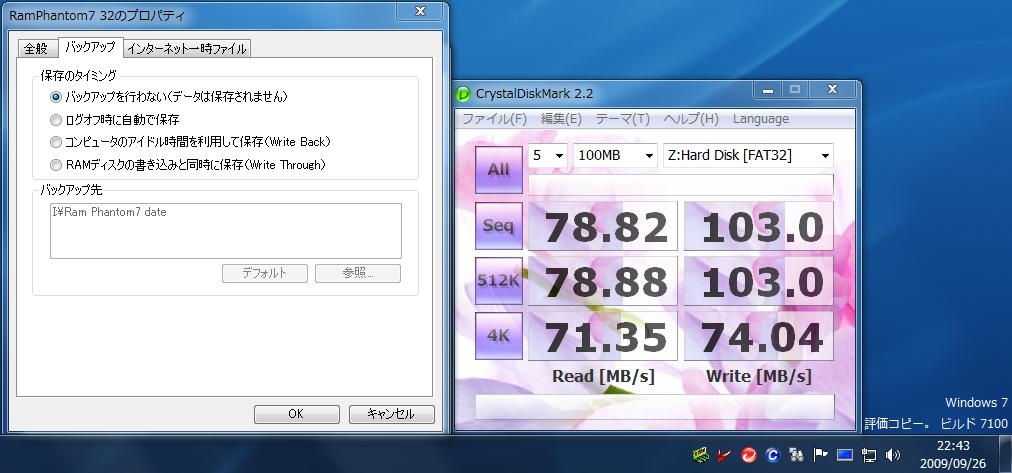Minimize the CrystalDiskMark window
The width and height of the screenshot is (1012, 473).
[767, 90]
